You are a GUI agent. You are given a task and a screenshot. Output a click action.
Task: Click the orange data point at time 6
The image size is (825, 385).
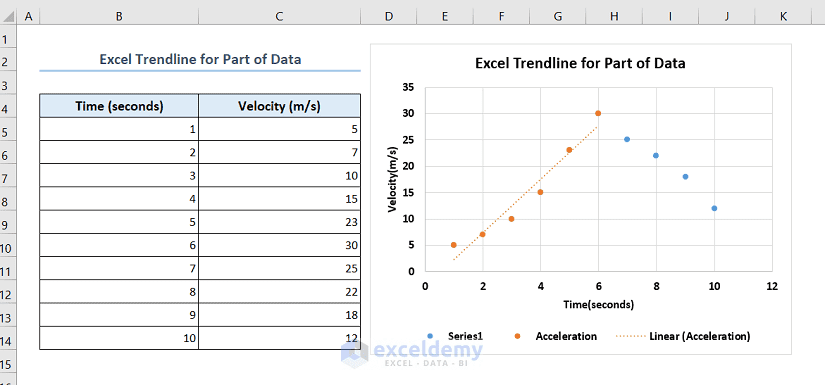coord(598,113)
